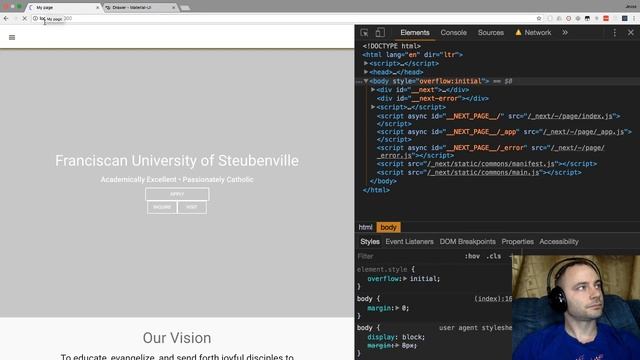640x360 pixels.
Task: Switch to the Network tab
Action: pos(533,33)
